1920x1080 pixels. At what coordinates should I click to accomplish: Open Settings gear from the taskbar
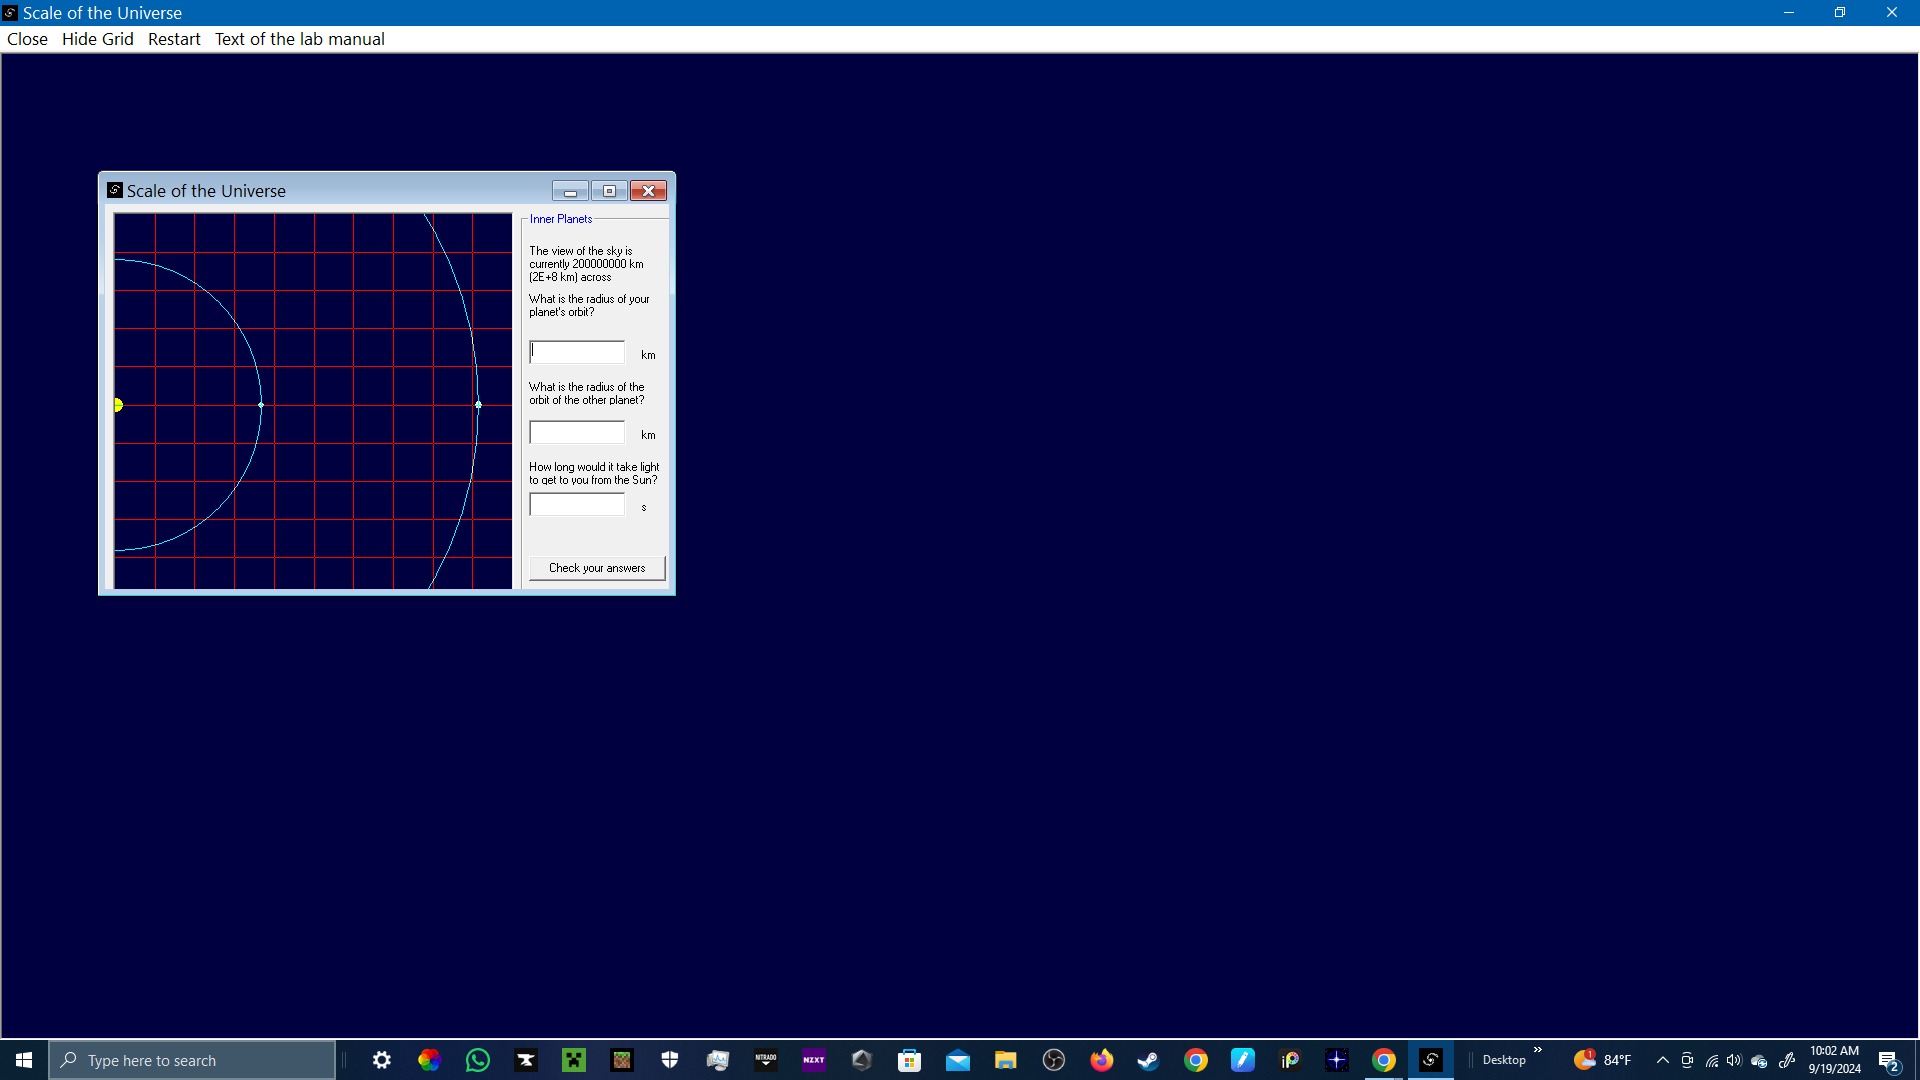click(382, 1060)
